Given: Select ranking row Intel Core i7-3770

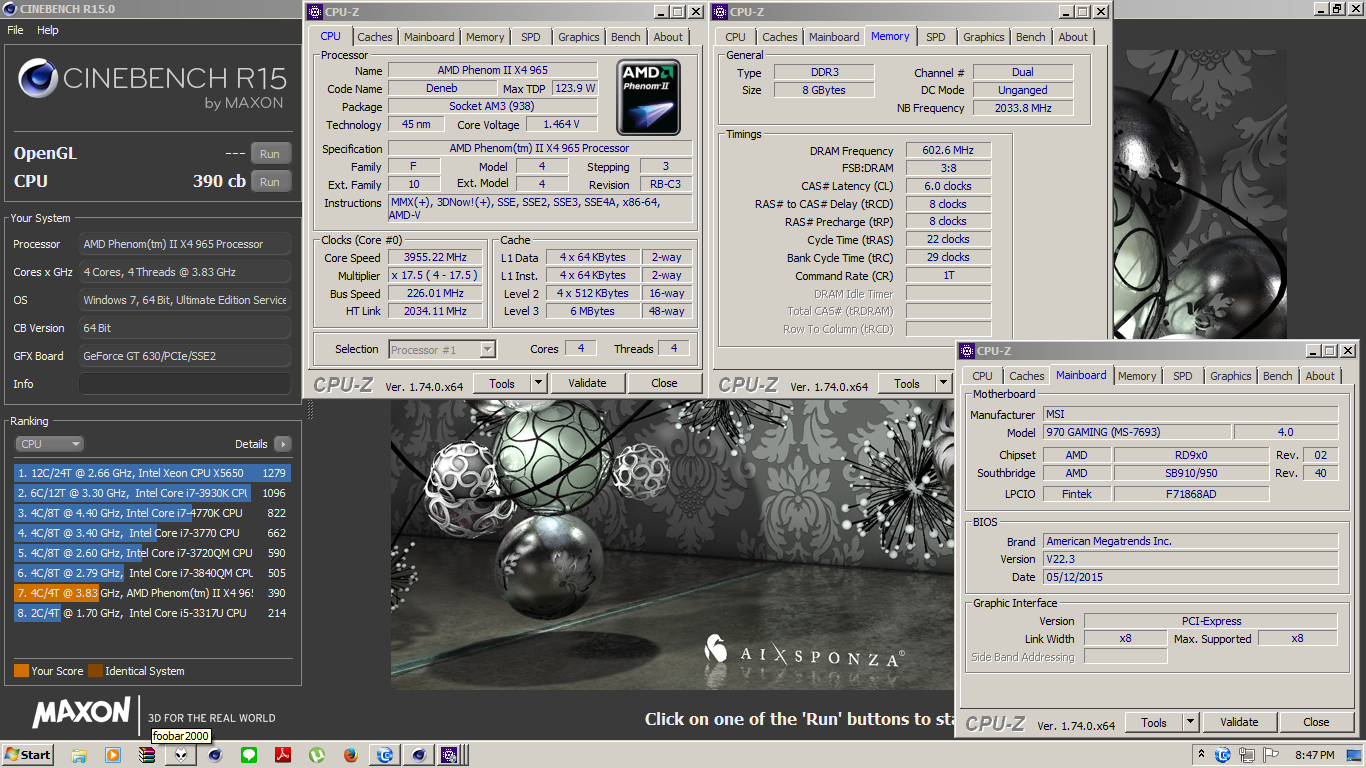Looking at the screenshot, I should (152, 533).
